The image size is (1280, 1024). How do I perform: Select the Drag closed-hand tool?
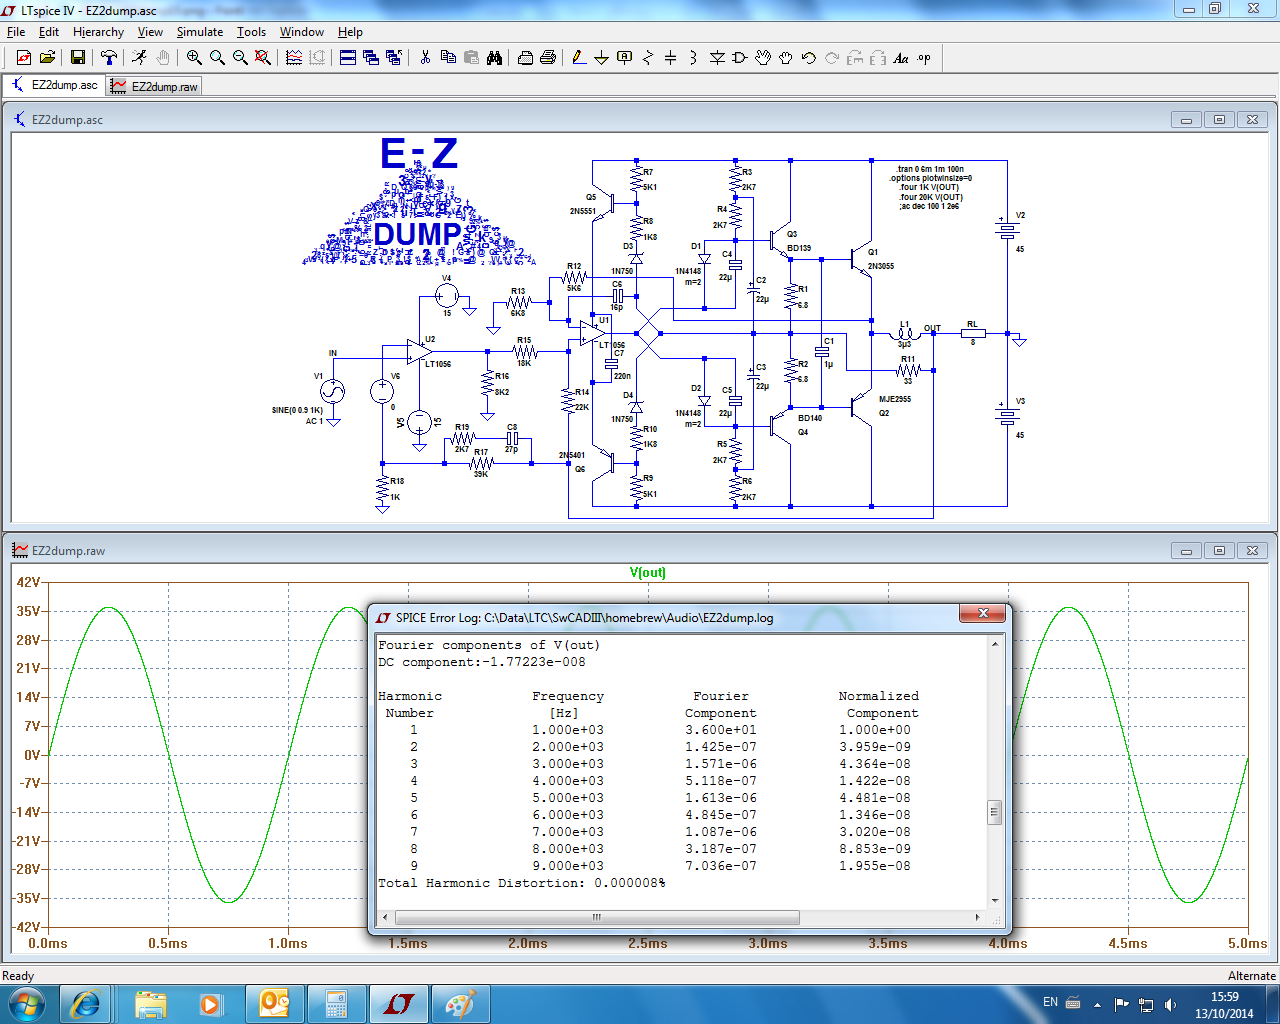786,58
